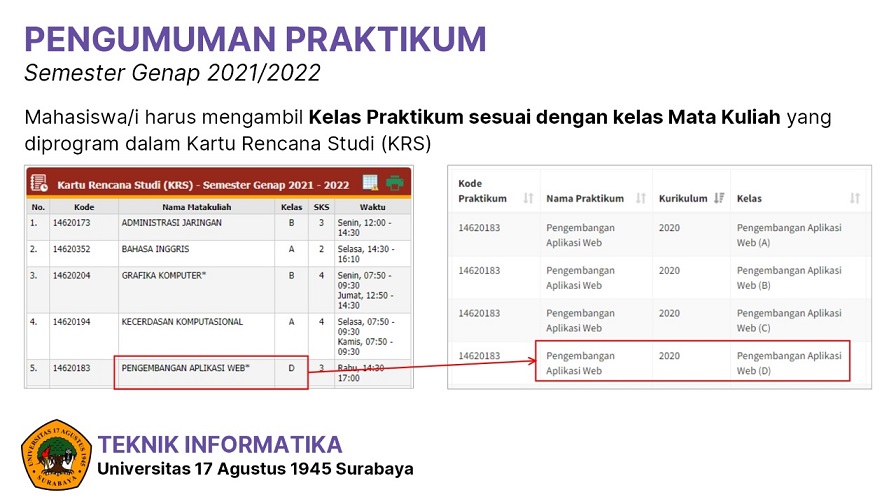Select class Pengembangan Aplikasi Web (D)
This screenshot has width=896, height=504.
[x=789, y=363]
